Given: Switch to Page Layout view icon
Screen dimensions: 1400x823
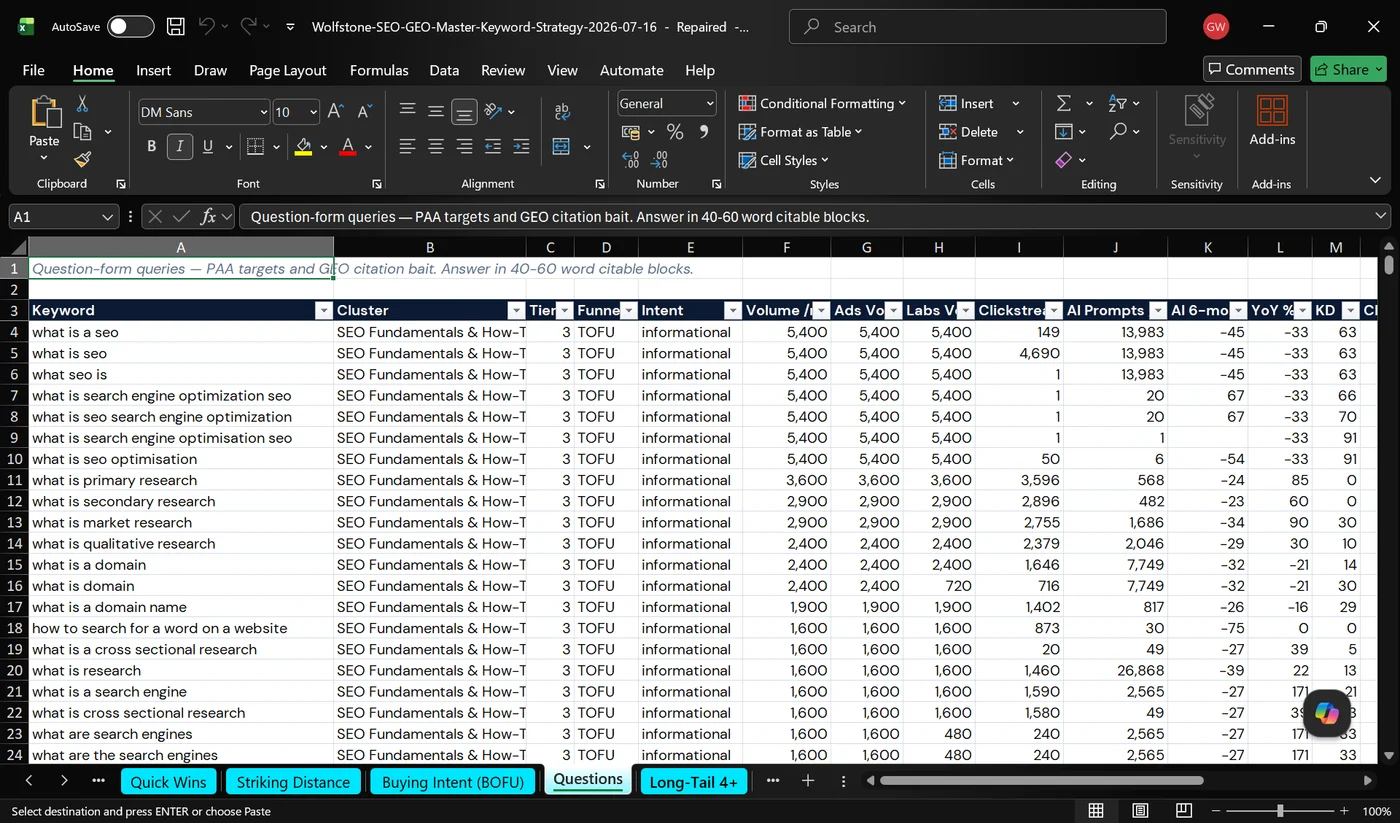Looking at the screenshot, I should coord(1140,811).
